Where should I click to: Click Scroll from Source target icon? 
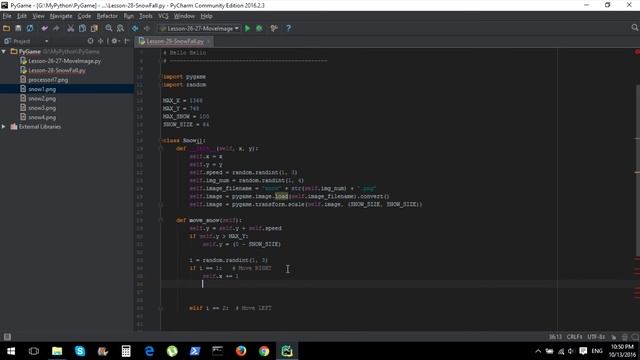pyautogui.click(x=90, y=41)
